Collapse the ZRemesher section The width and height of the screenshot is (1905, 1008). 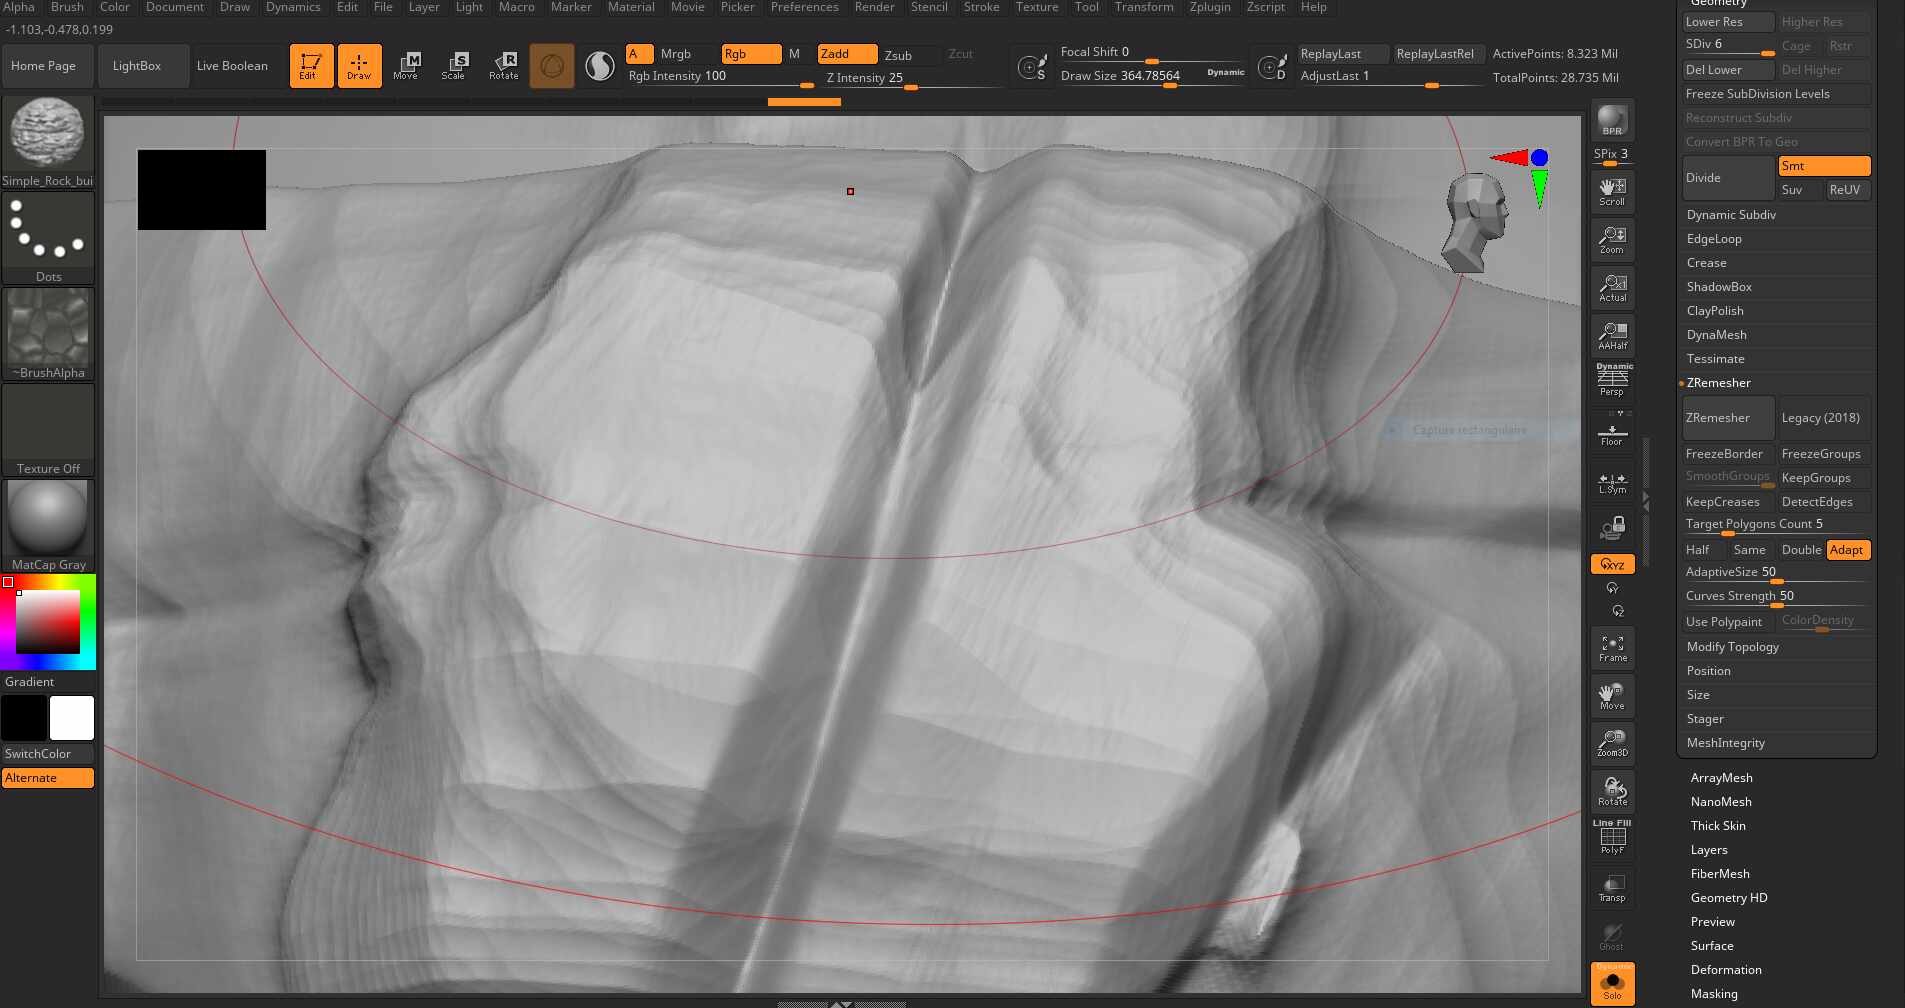pyautogui.click(x=1718, y=383)
